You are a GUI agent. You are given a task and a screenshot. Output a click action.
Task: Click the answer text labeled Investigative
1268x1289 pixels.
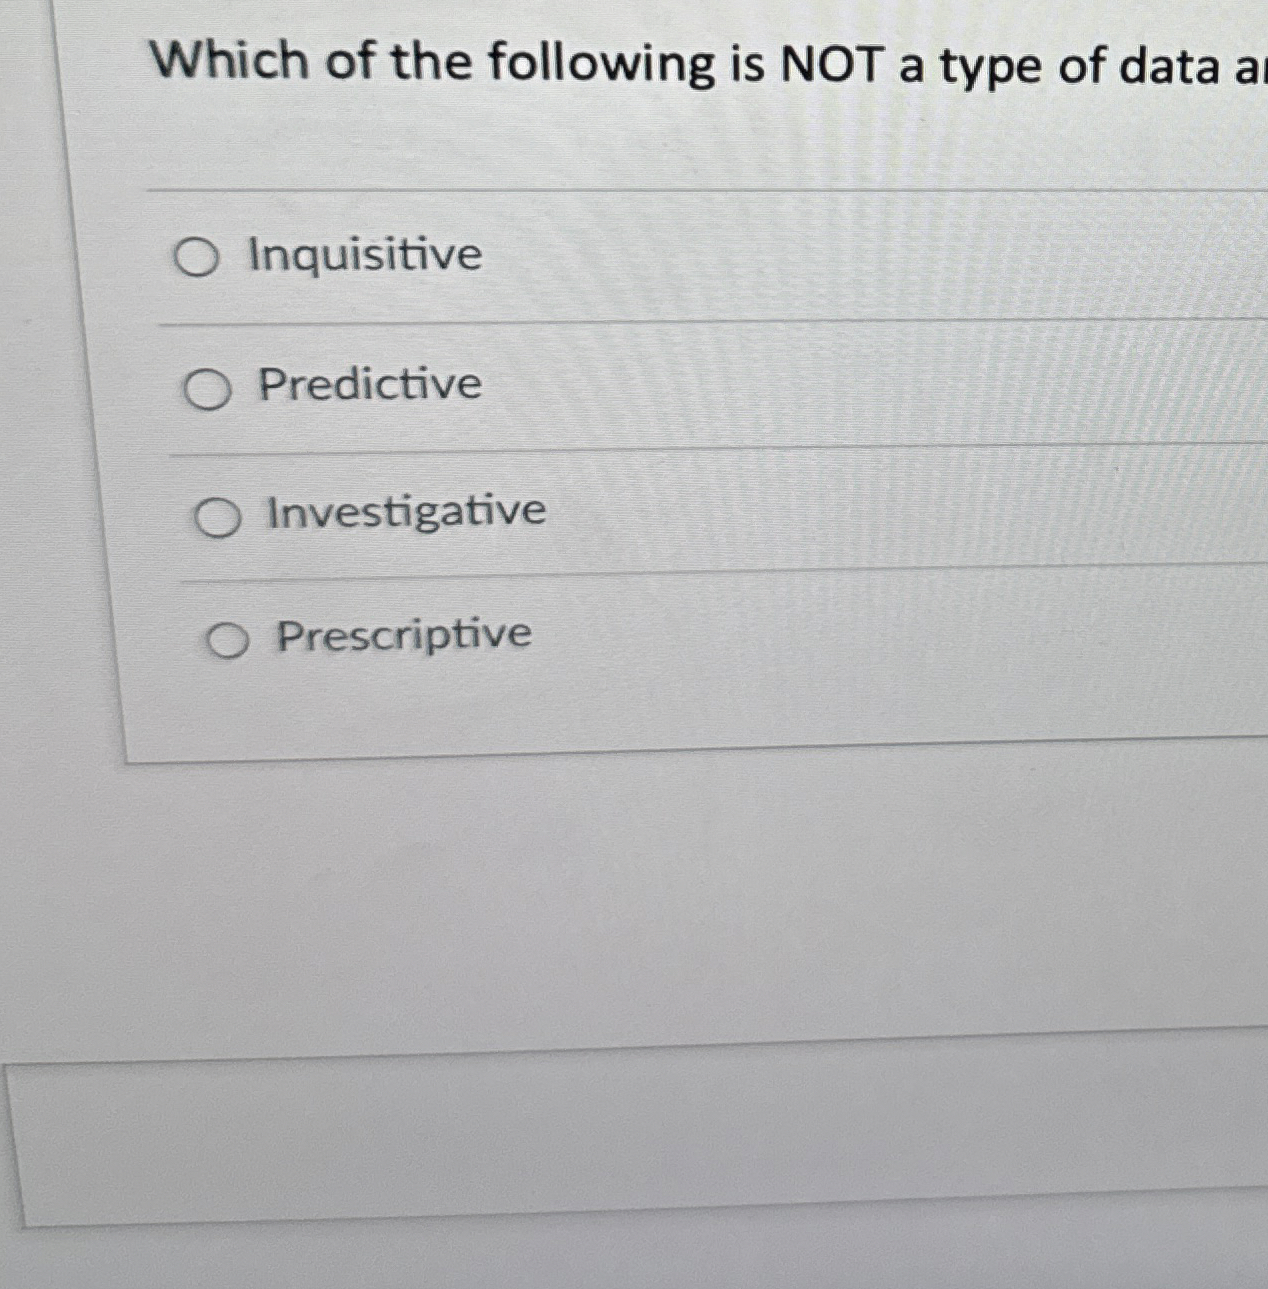pos(405,510)
